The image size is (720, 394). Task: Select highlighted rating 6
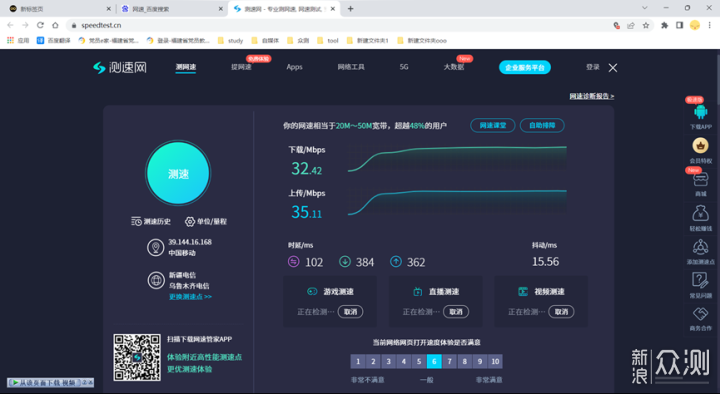(434, 361)
